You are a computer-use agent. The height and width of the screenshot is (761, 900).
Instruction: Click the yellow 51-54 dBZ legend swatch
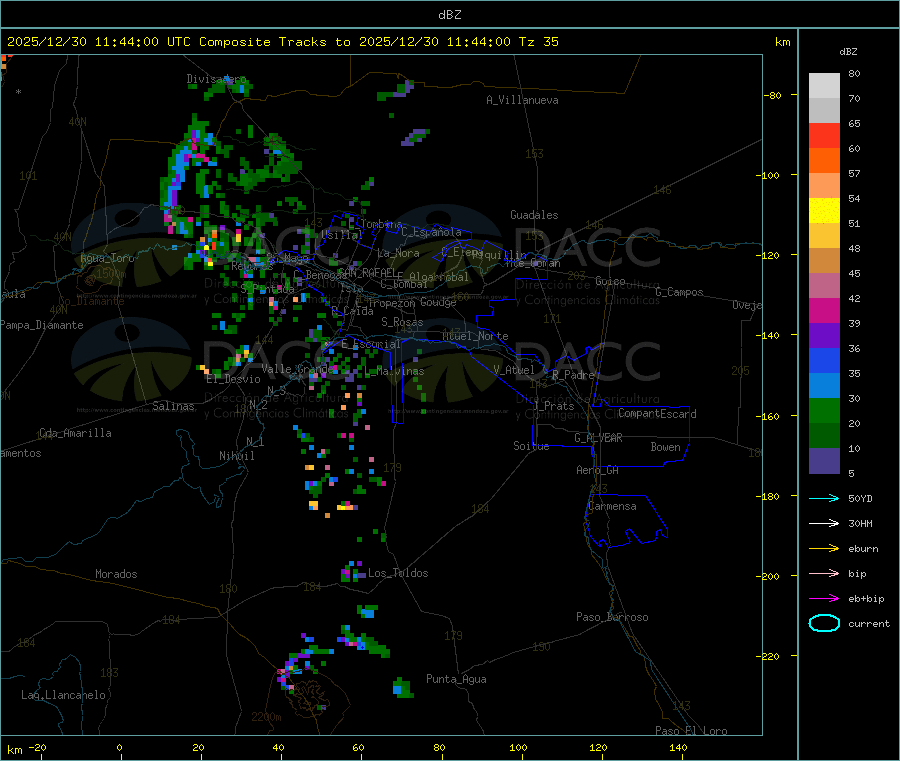(824, 211)
